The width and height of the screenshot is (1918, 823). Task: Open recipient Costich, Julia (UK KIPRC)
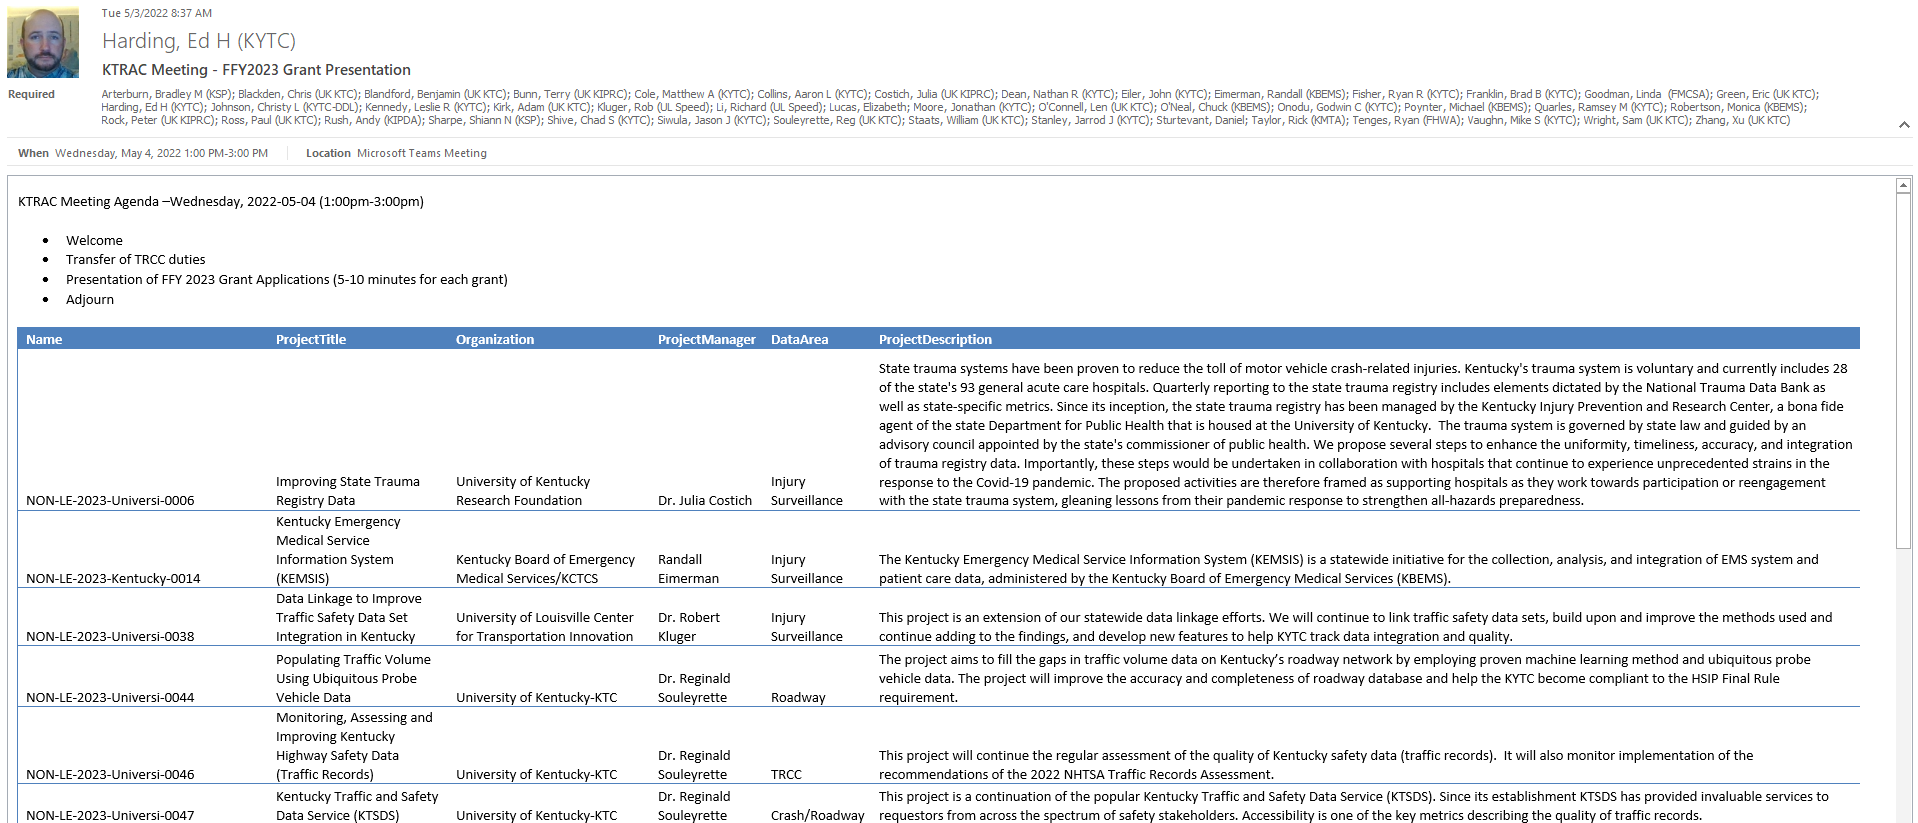pyautogui.click(x=935, y=94)
